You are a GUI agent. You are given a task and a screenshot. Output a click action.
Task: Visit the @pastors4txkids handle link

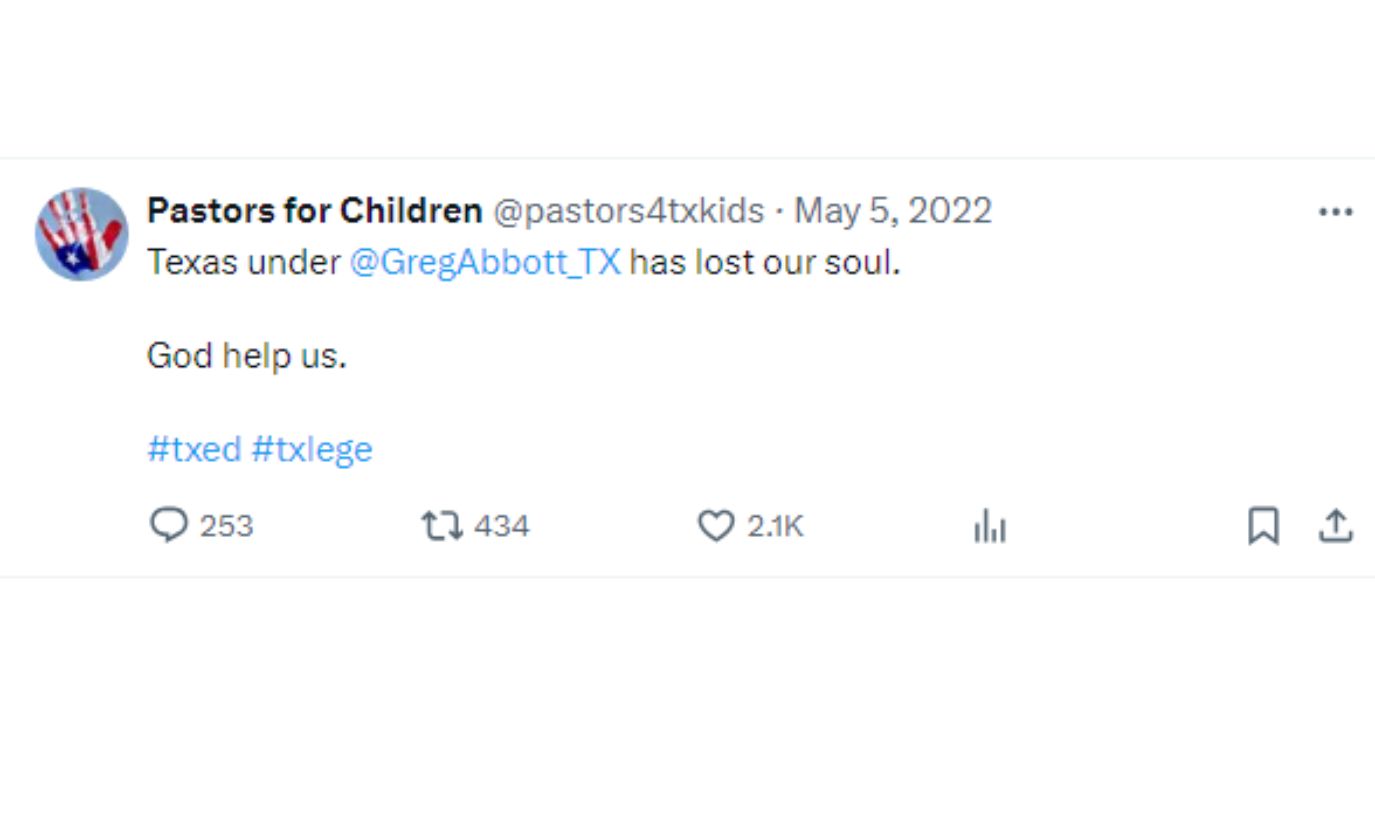pyautogui.click(x=628, y=211)
